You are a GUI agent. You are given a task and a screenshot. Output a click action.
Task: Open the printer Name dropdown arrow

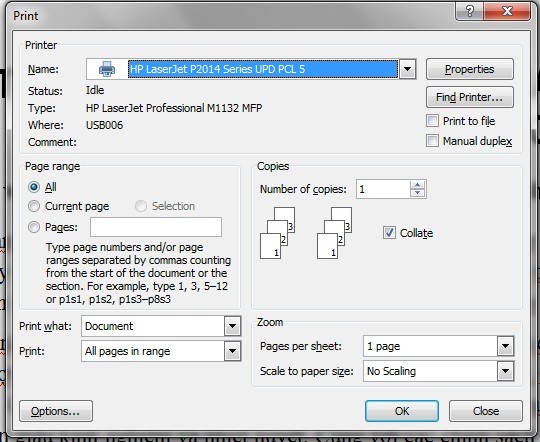tap(407, 69)
